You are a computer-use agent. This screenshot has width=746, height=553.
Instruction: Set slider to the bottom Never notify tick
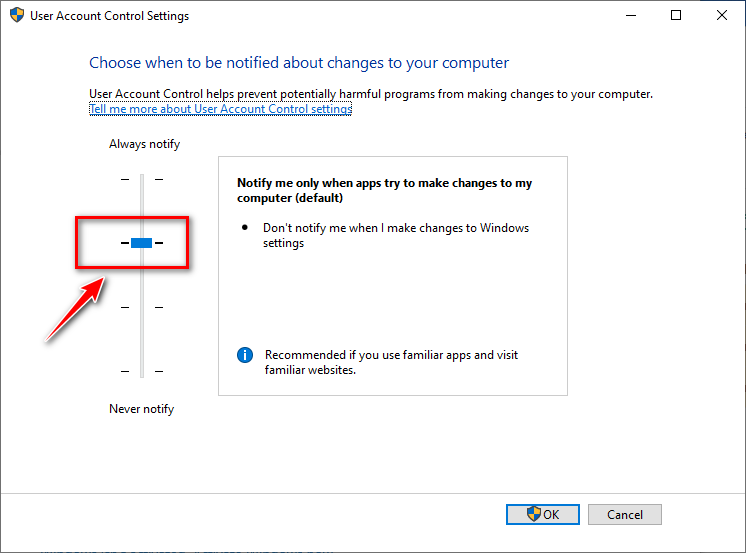pos(141,371)
